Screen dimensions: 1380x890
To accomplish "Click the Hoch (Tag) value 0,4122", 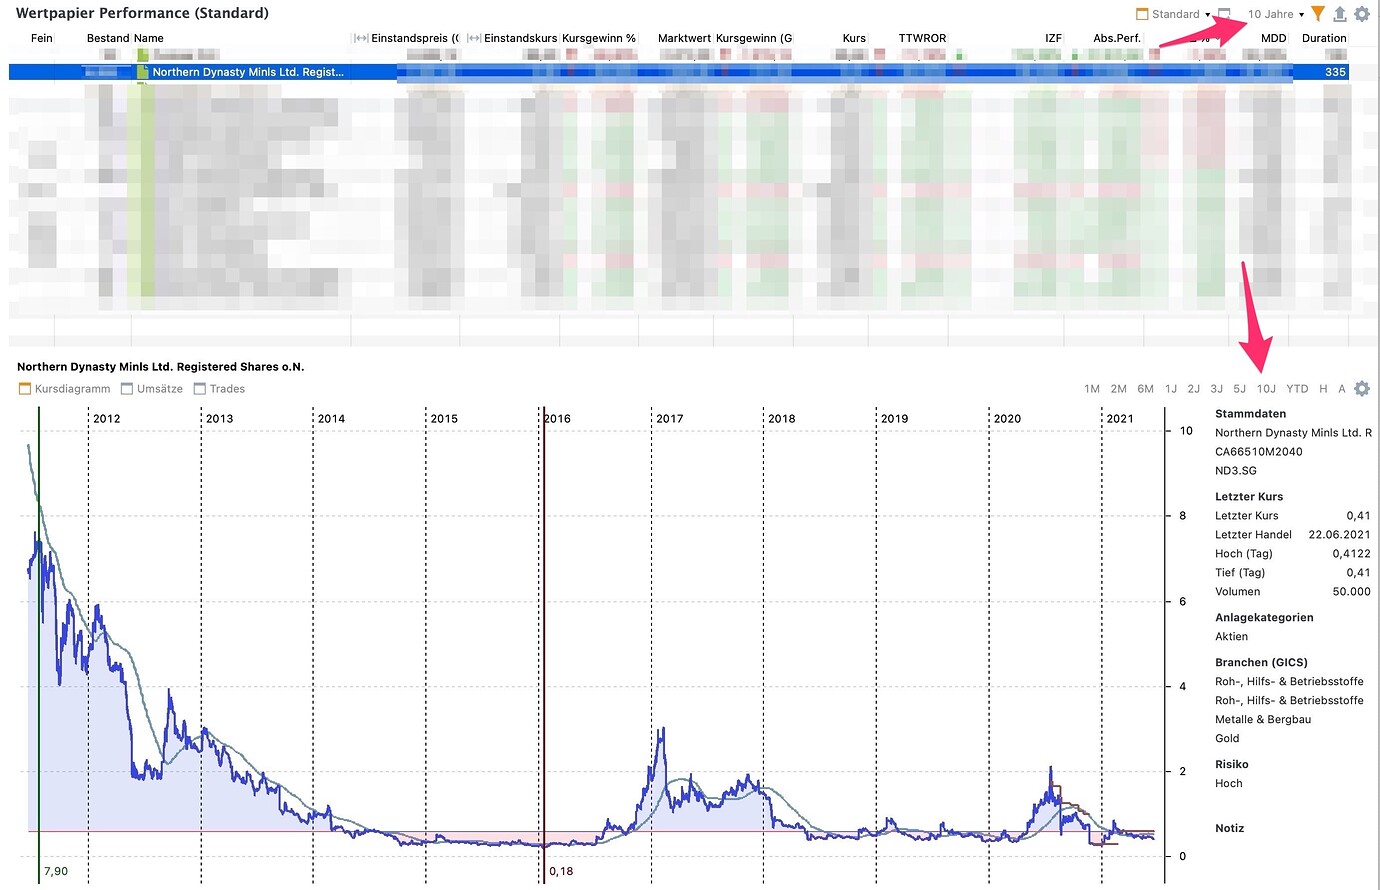I will 1351,554.
